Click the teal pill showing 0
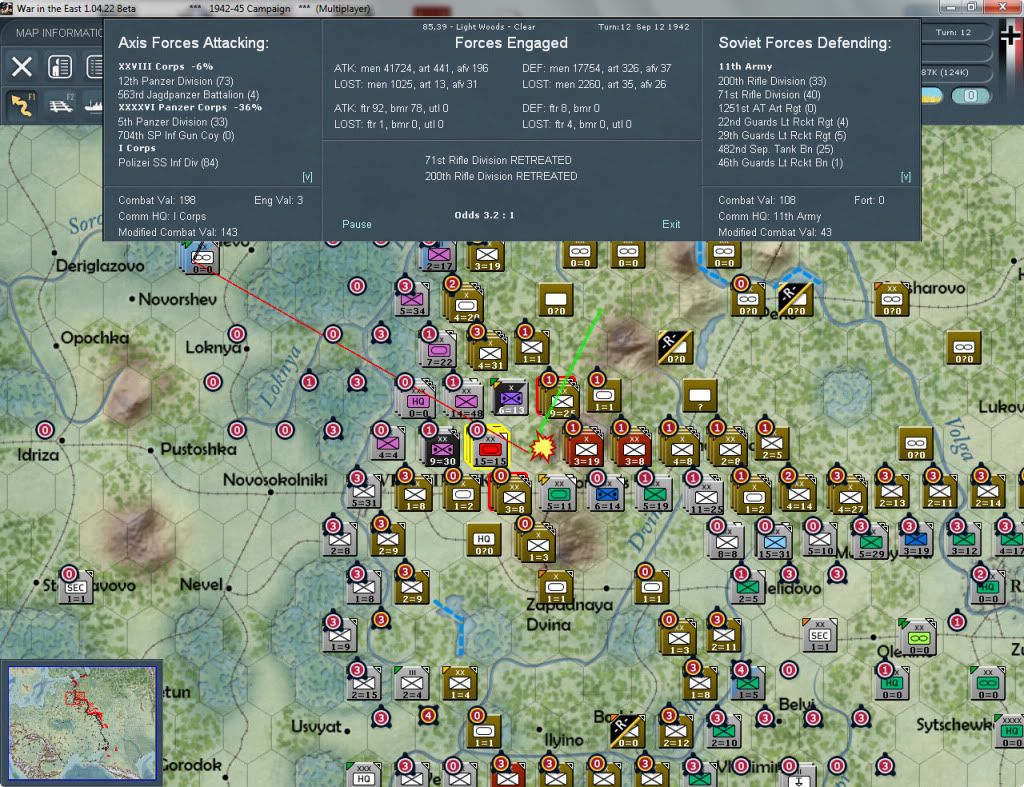Viewport: 1024px width, 787px height. click(x=970, y=96)
